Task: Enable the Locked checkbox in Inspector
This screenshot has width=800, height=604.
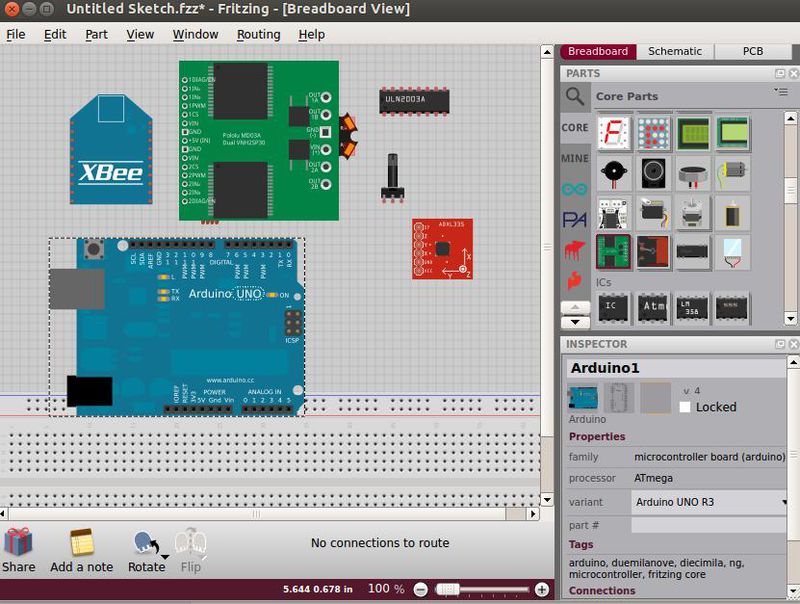Action: (686, 407)
